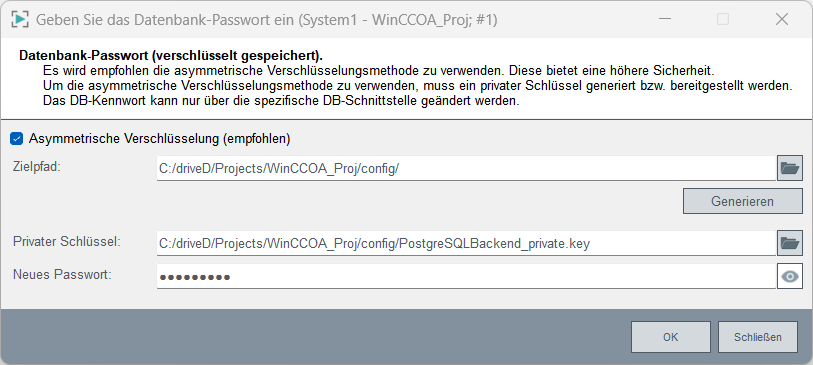Select the Neues Passwort field
The image size is (813, 365).
tap(466, 277)
